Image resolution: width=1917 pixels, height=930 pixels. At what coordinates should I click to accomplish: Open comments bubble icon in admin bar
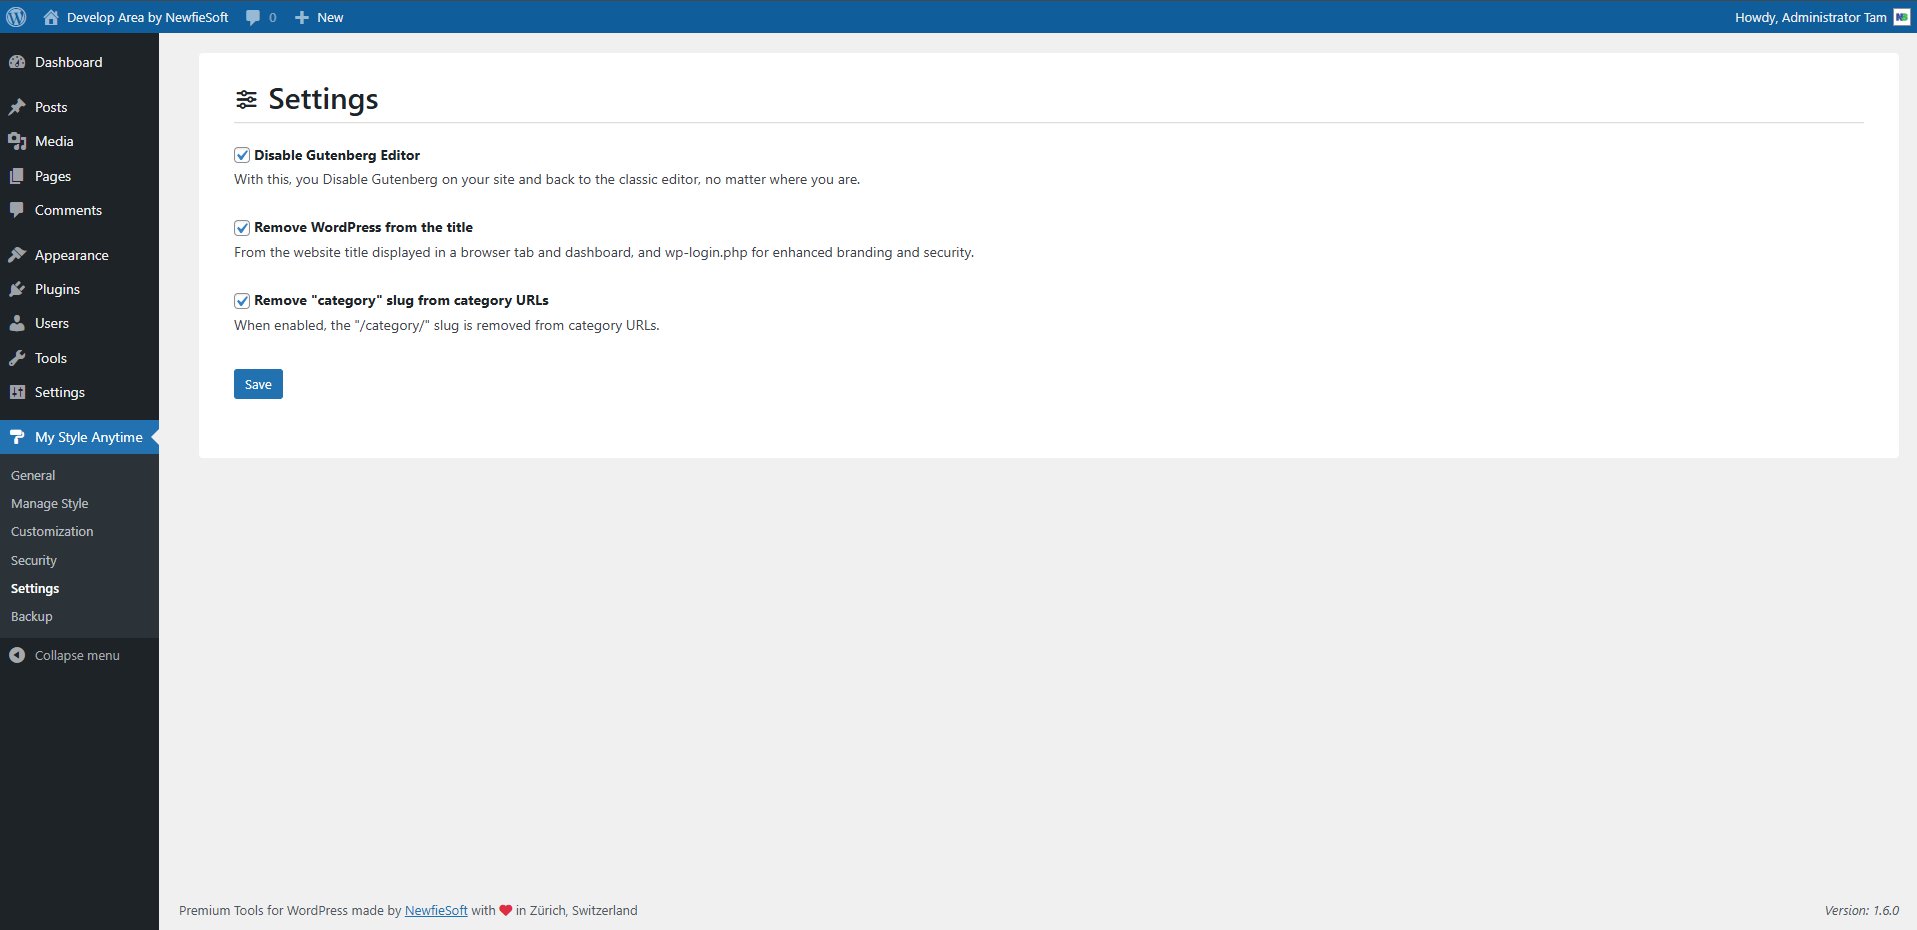pos(253,17)
